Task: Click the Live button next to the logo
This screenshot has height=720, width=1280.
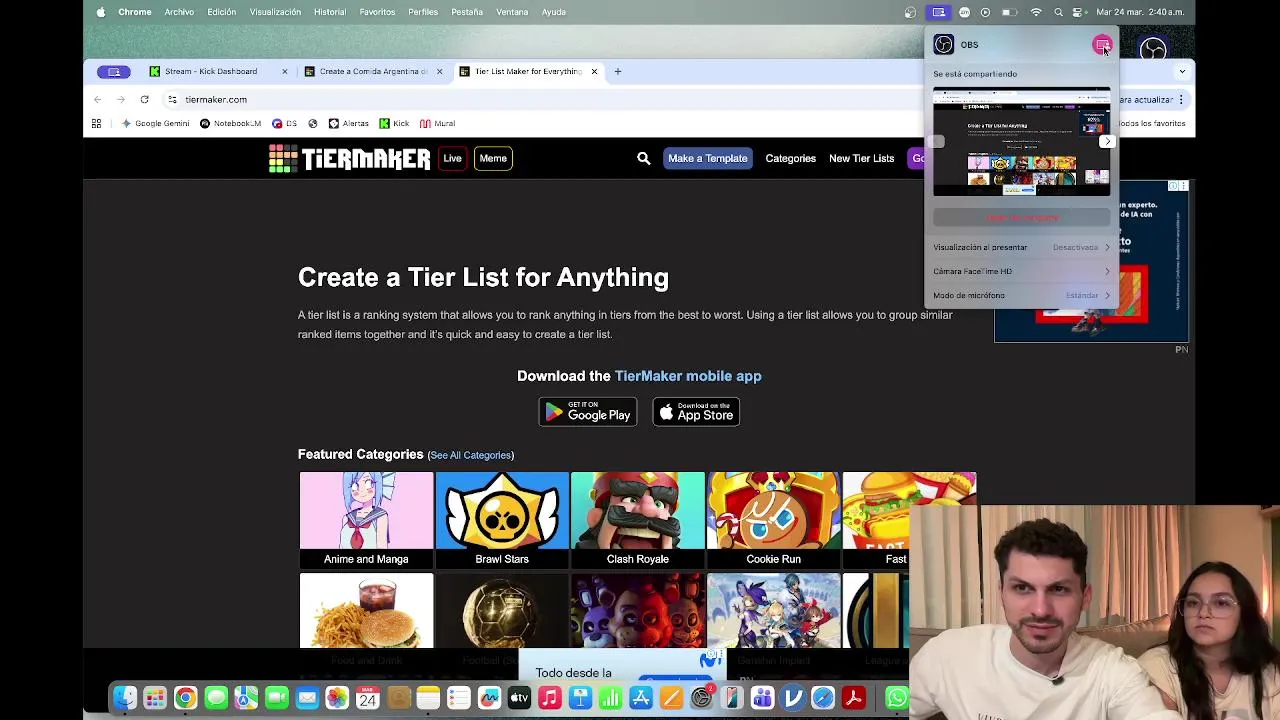Action: coord(452,158)
